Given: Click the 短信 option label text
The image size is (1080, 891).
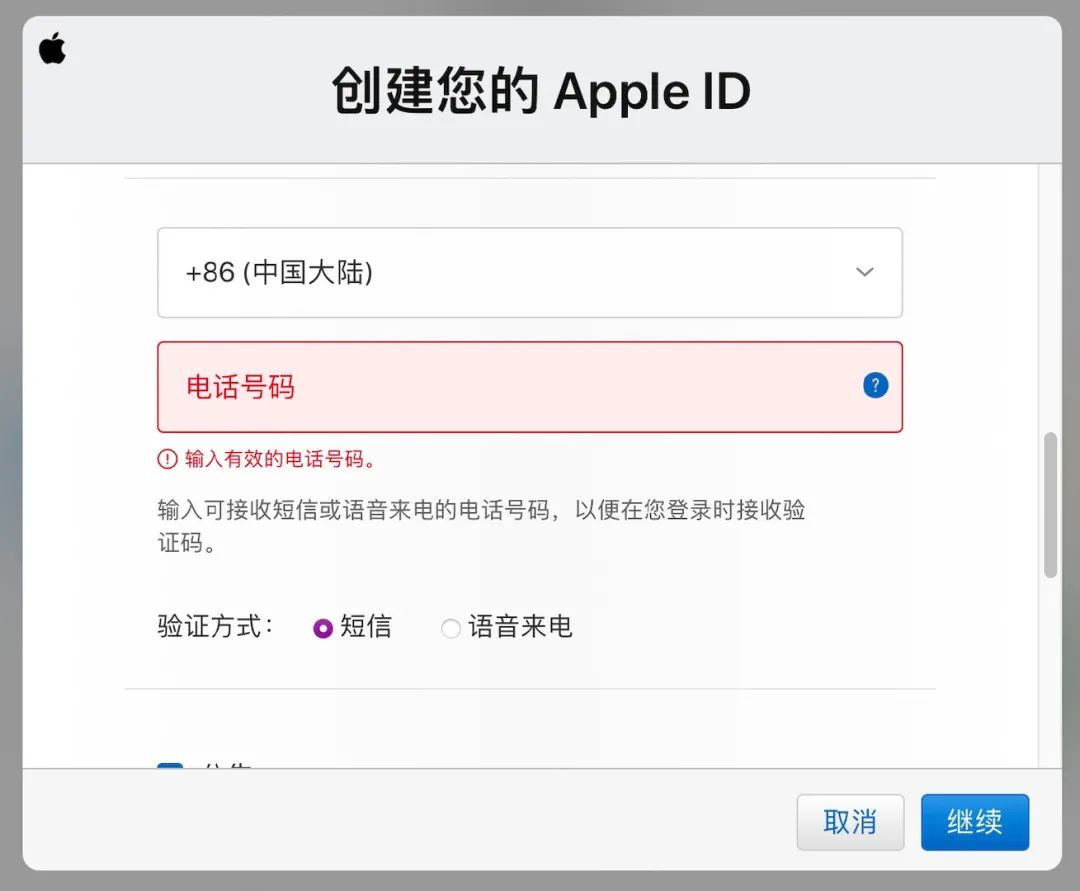Looking at the screenshot, I should 366,627.
